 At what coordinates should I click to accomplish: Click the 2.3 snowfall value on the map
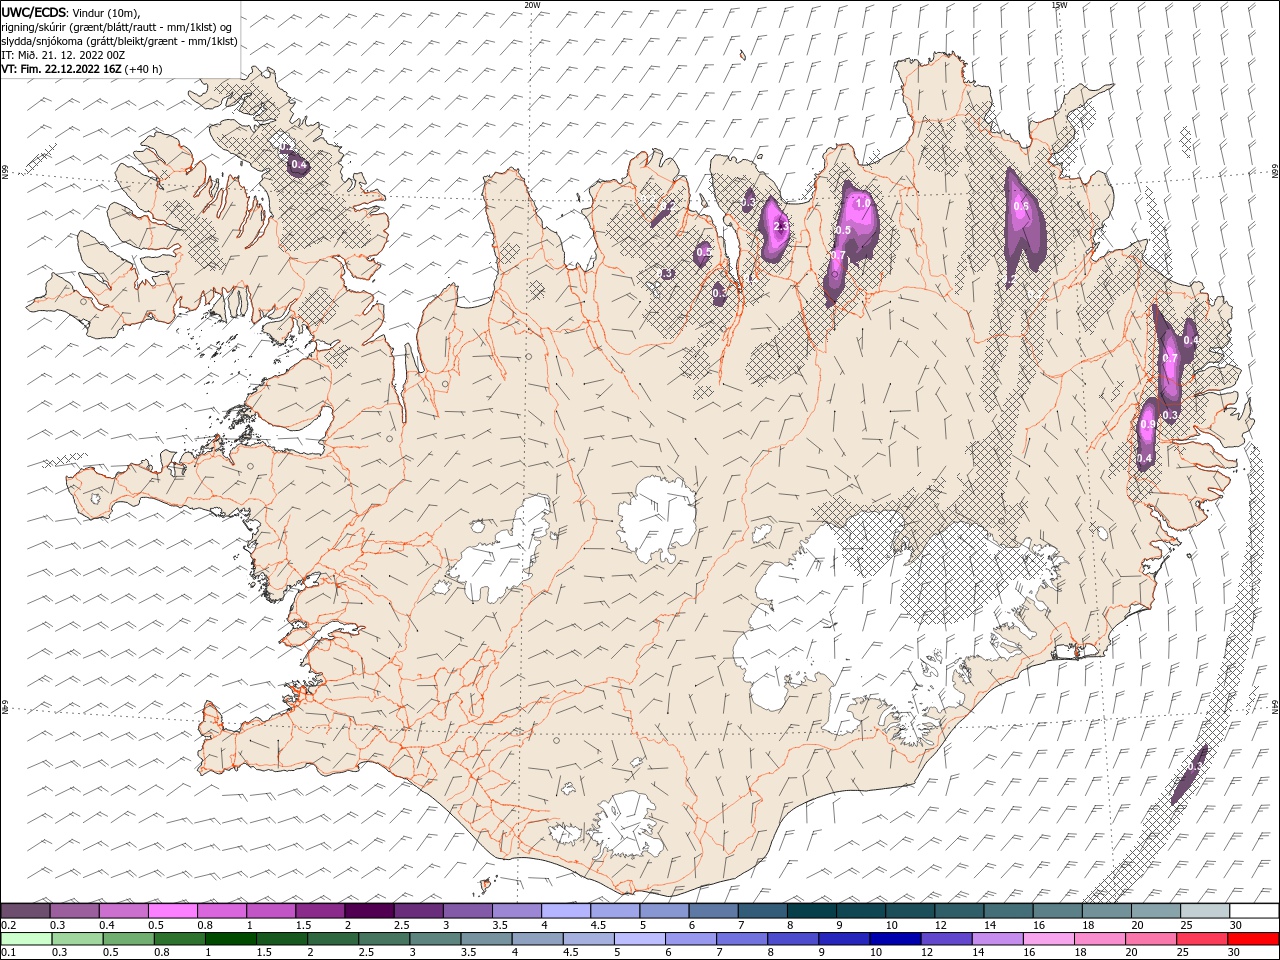[x=782, y=226]
